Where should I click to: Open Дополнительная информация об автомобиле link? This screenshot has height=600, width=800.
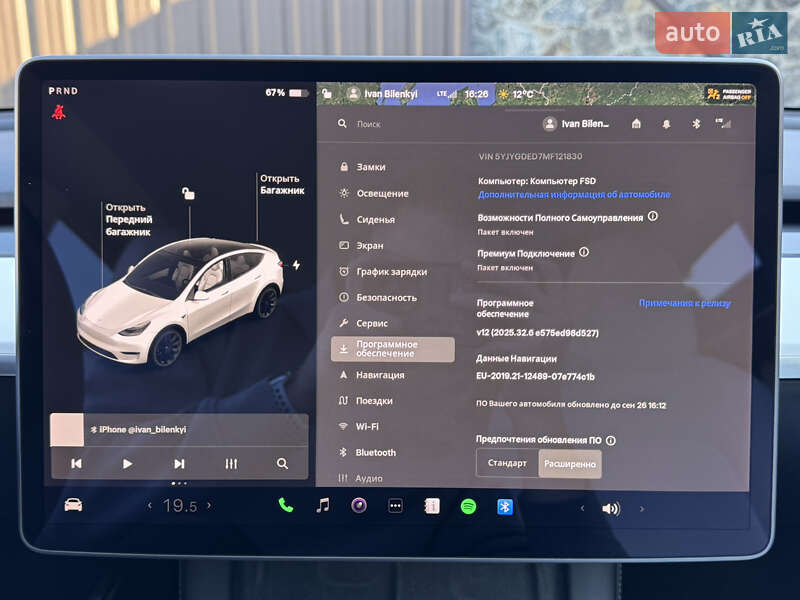574,194
